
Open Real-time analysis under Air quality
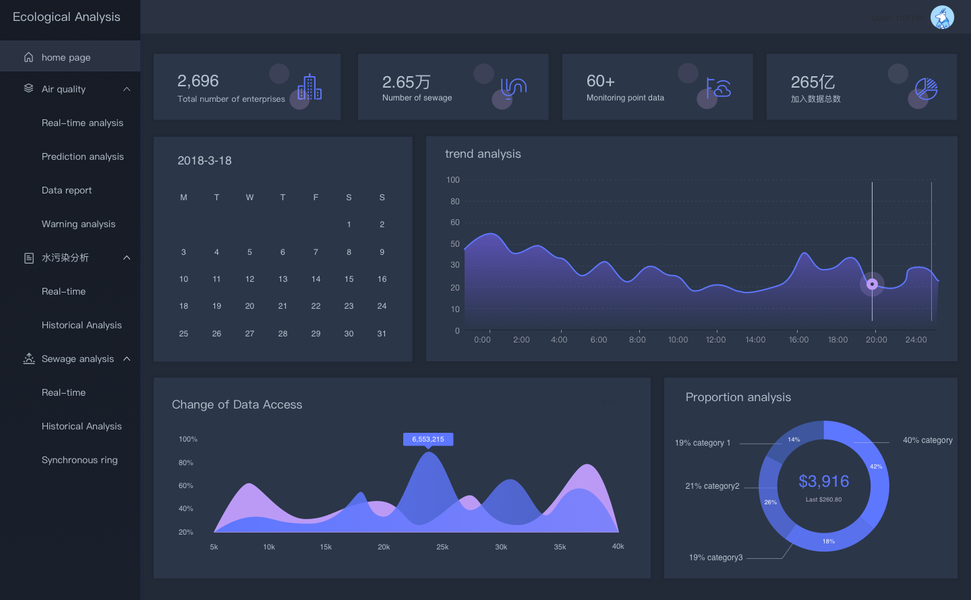[82, 123]
